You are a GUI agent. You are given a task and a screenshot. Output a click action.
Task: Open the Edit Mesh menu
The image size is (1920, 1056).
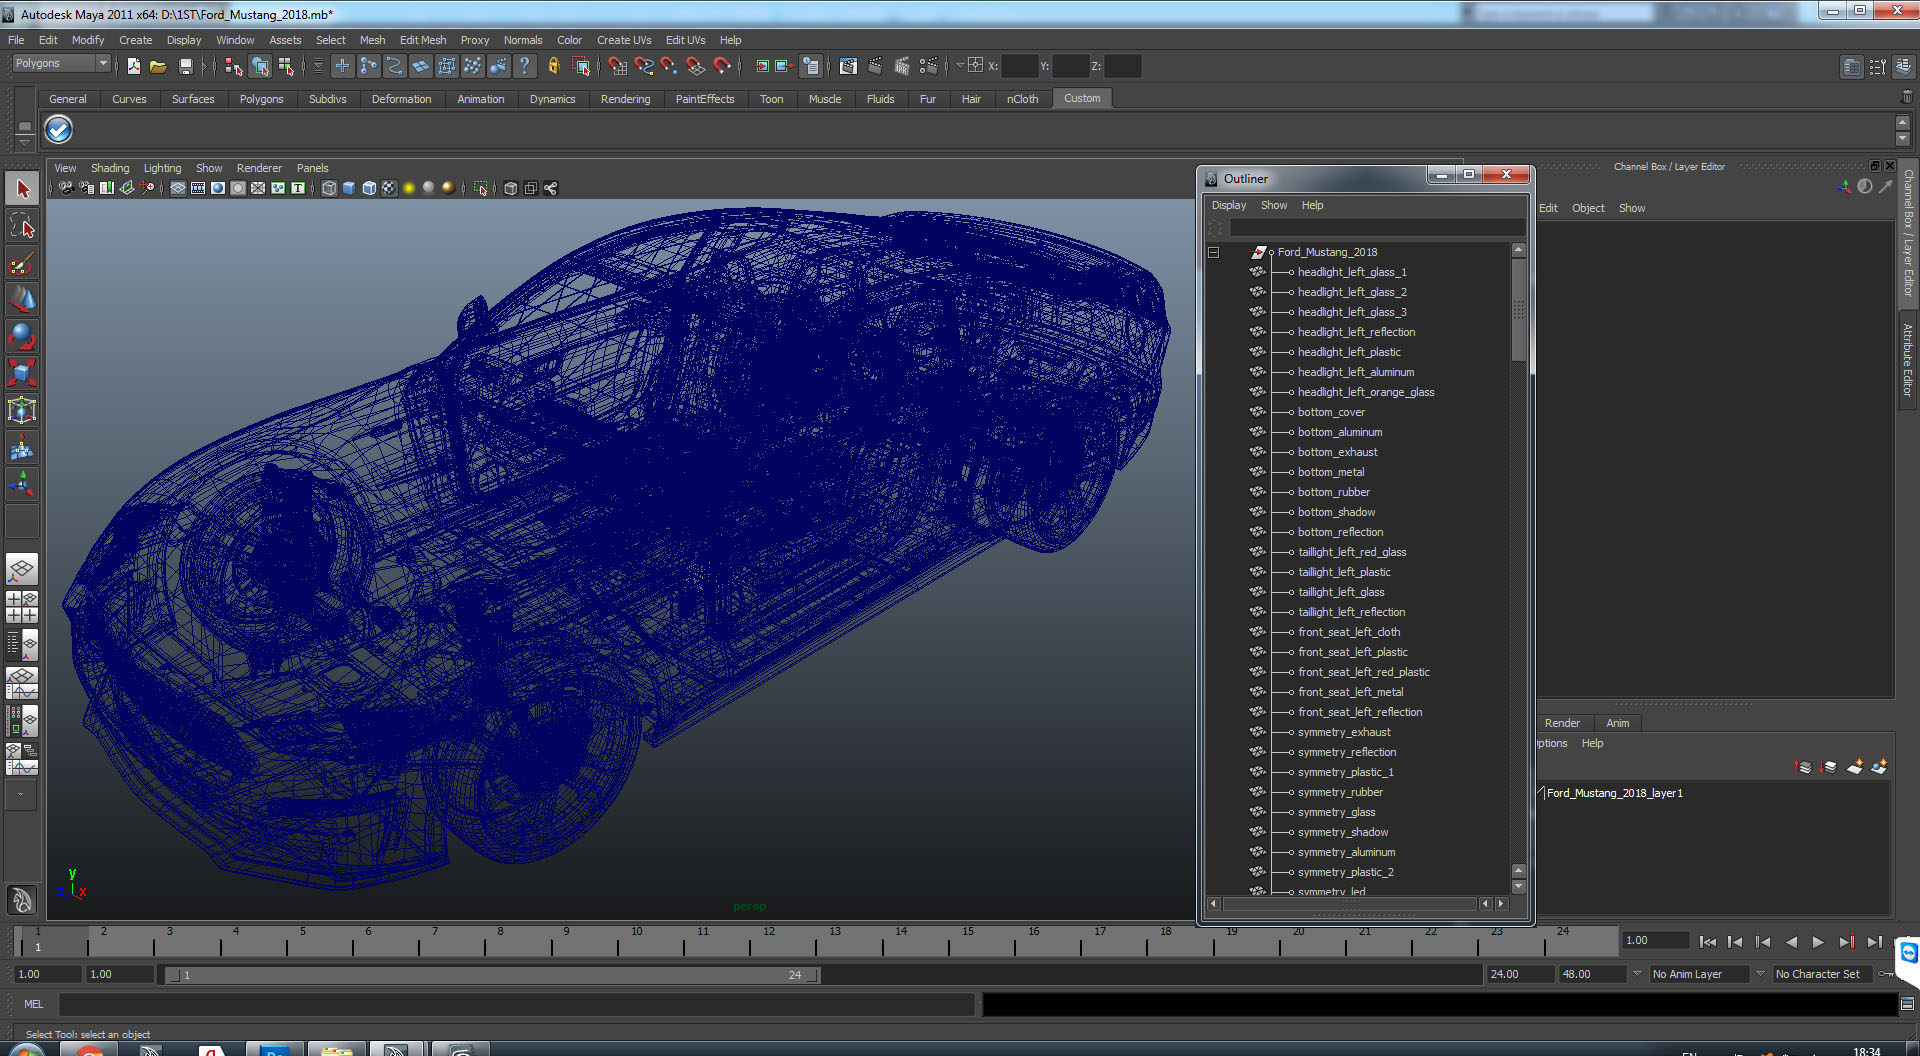click(423, 40)
